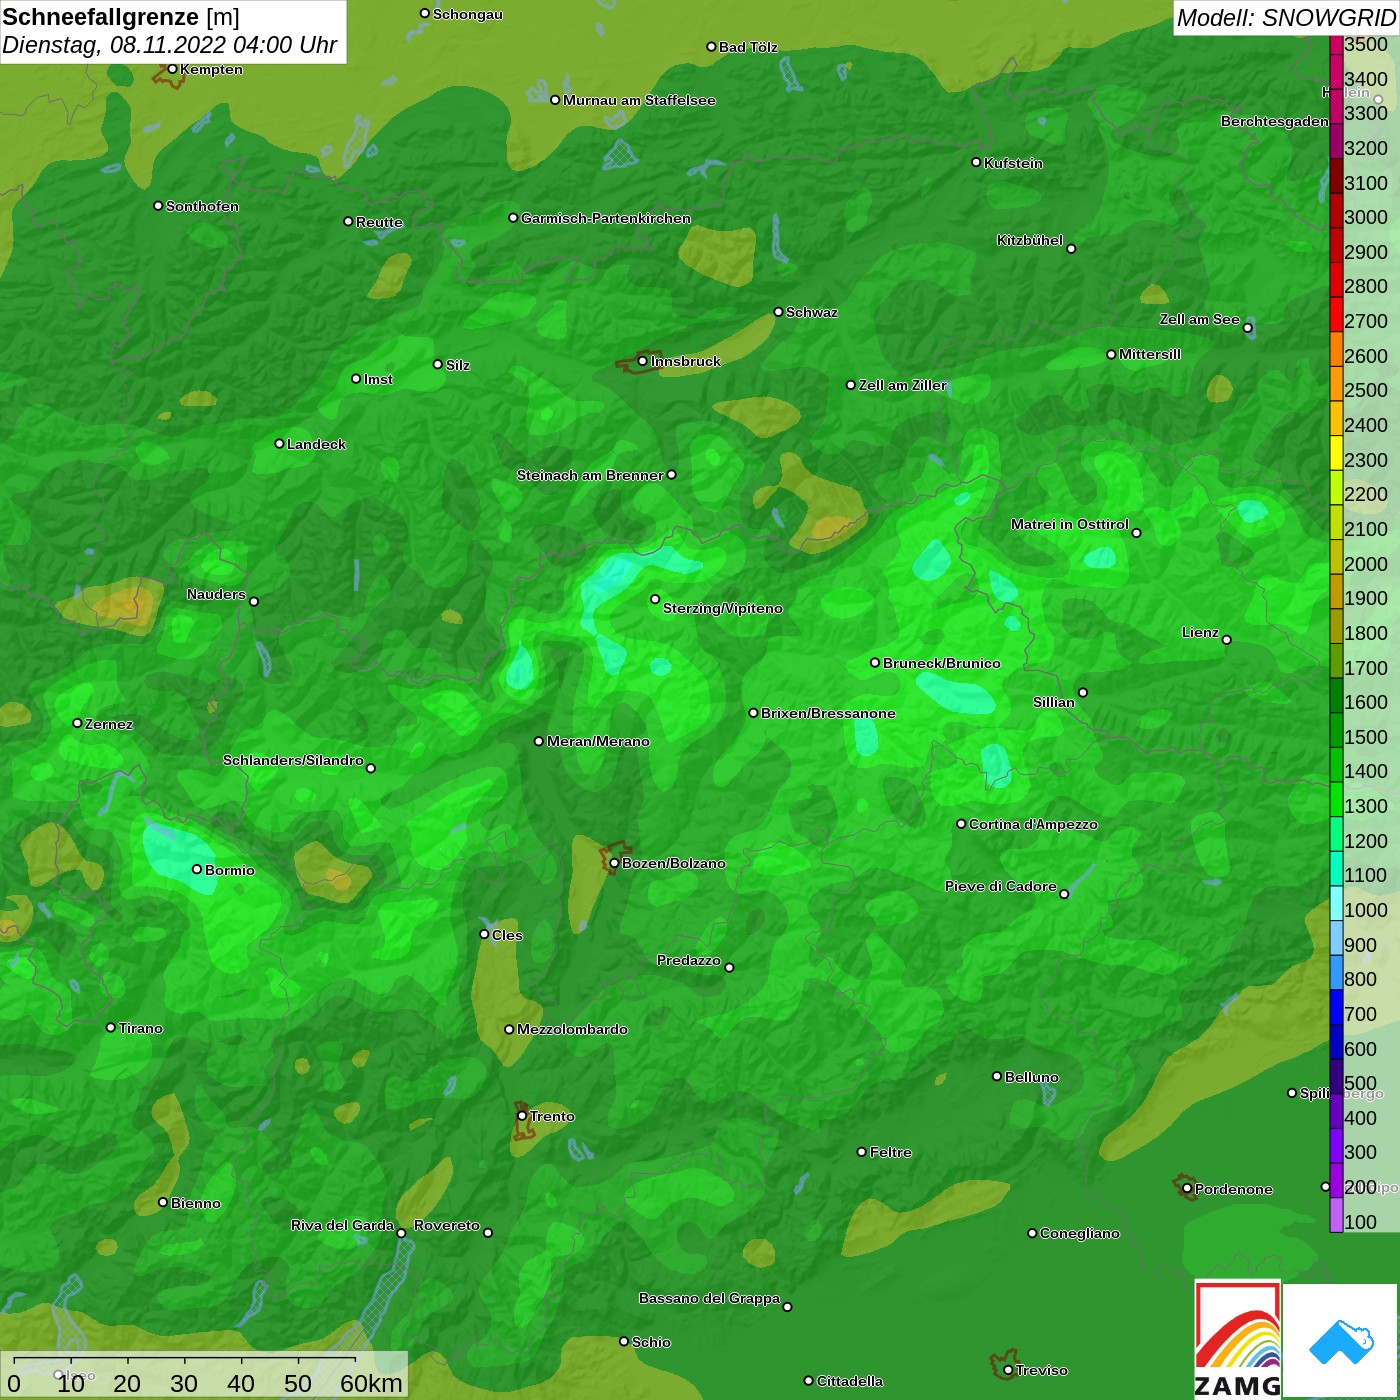Click the Feltre location dot
Screen dimensions: 1400x1400
click(862, 1152)
